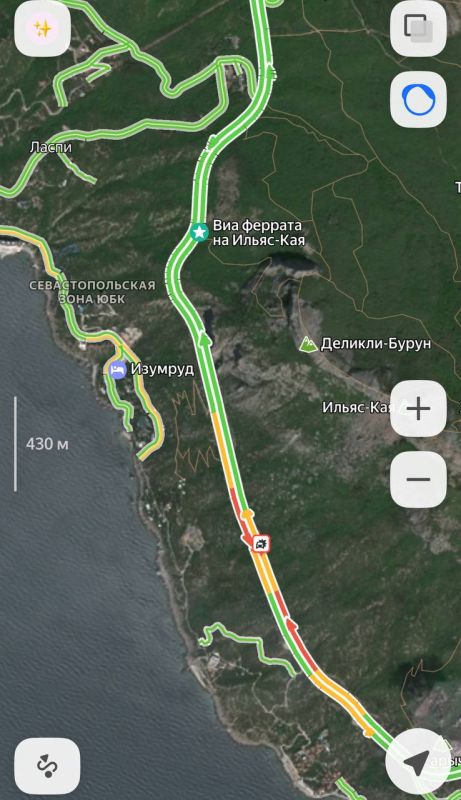The height and width of the screenshot is (800, 461).
Task: Select the Виа феррата star marker
Action: tap(199, 232)
